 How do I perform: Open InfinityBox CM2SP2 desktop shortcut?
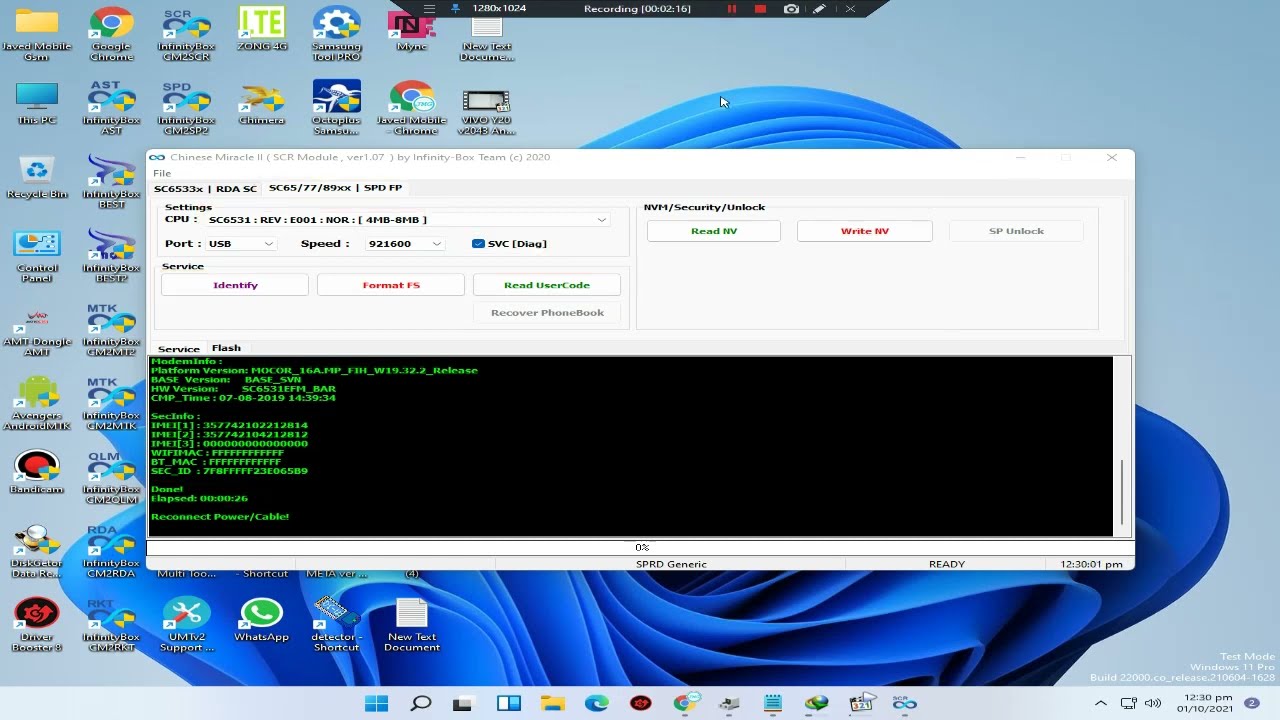click(x=186, y=108)
